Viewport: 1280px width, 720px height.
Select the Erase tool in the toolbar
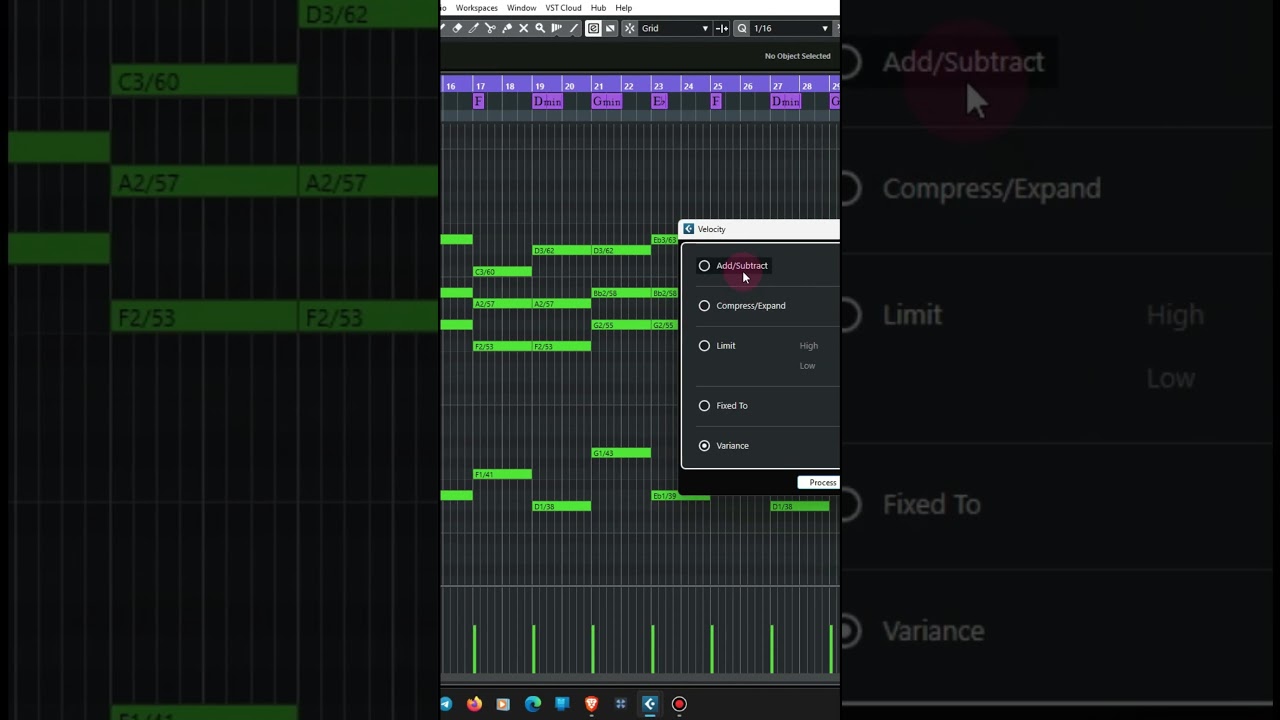(457, 28)
